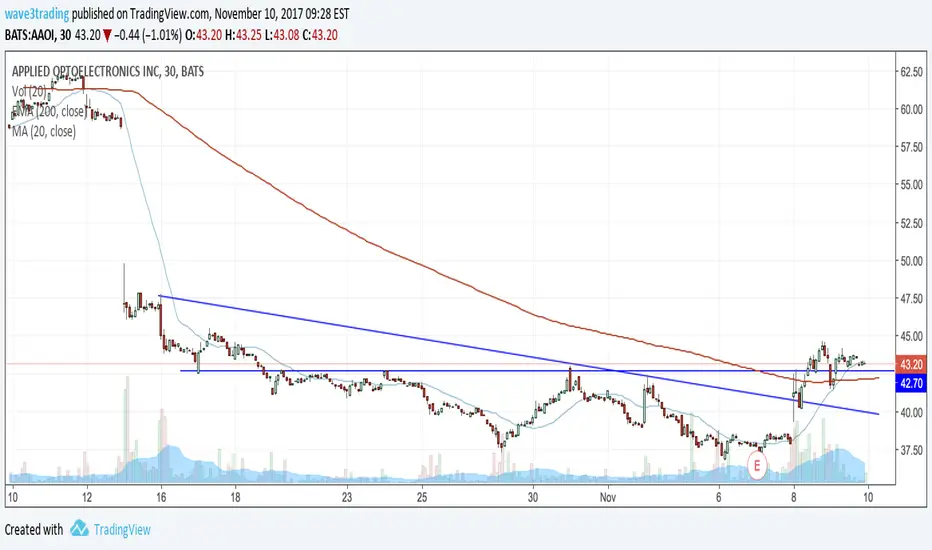Click the 45.00 price axis label

[912, 337]
